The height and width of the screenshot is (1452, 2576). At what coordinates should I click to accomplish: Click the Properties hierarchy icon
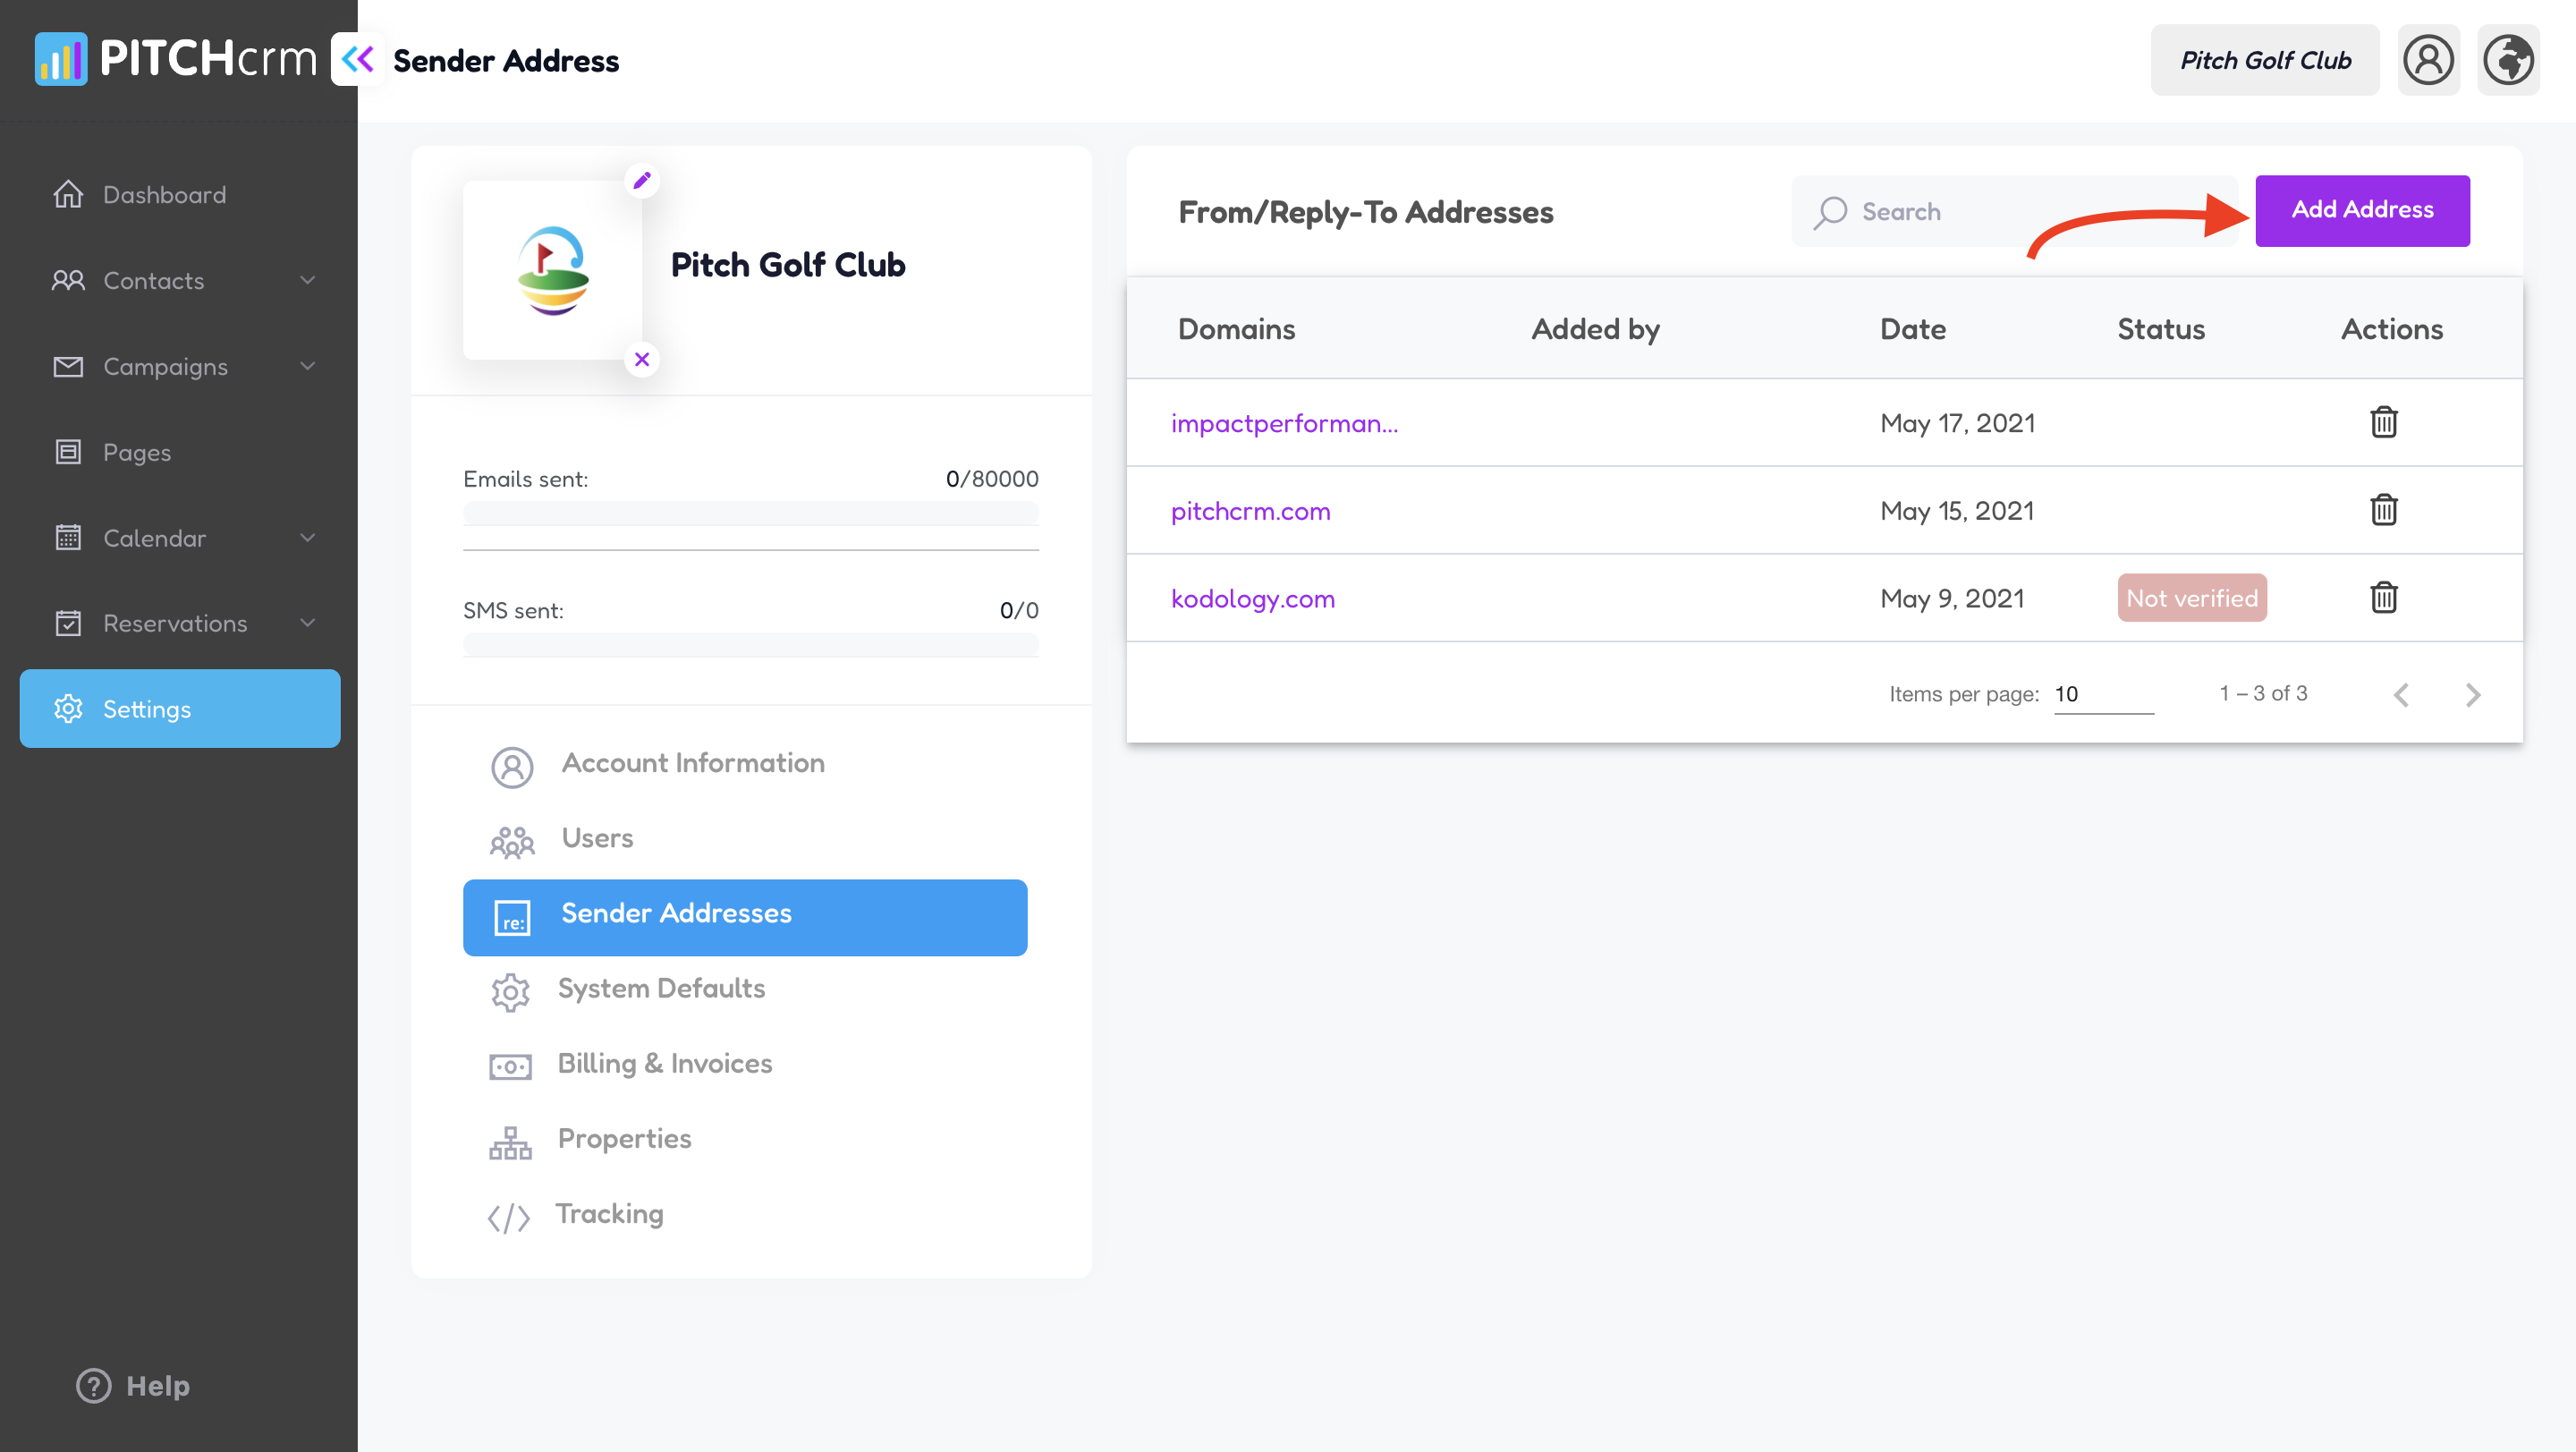[x=510, y=1142]
